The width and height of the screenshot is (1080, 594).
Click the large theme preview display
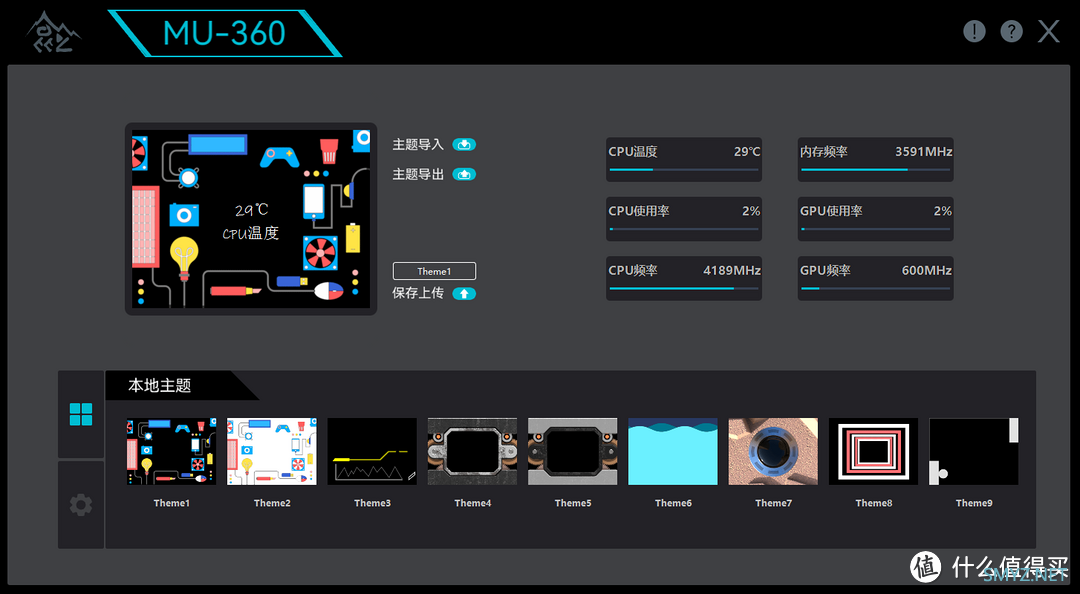(x=251, y=219)
